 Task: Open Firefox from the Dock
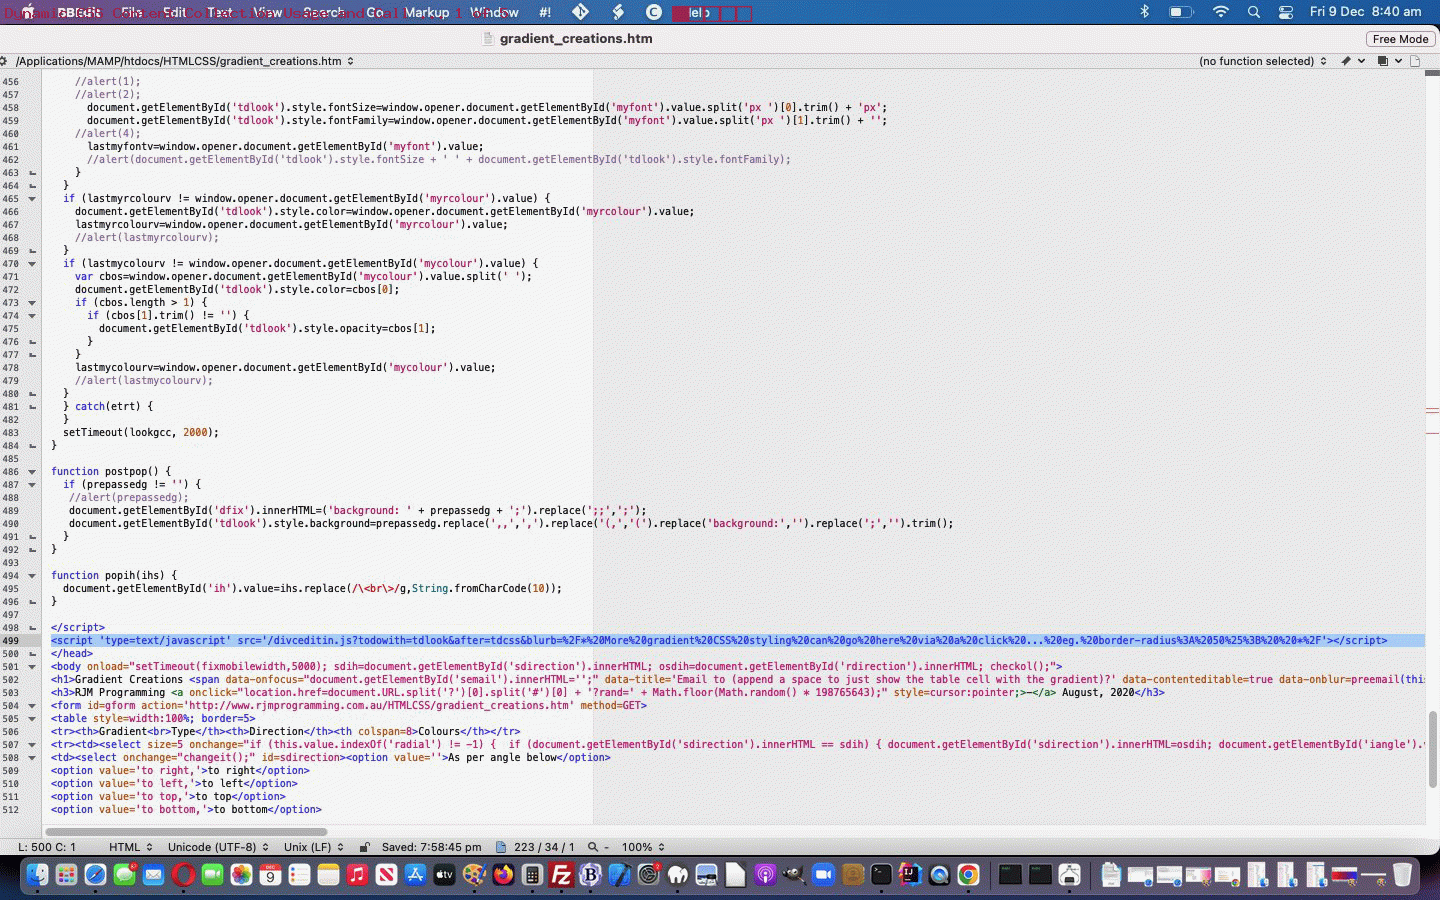[503, 875]
